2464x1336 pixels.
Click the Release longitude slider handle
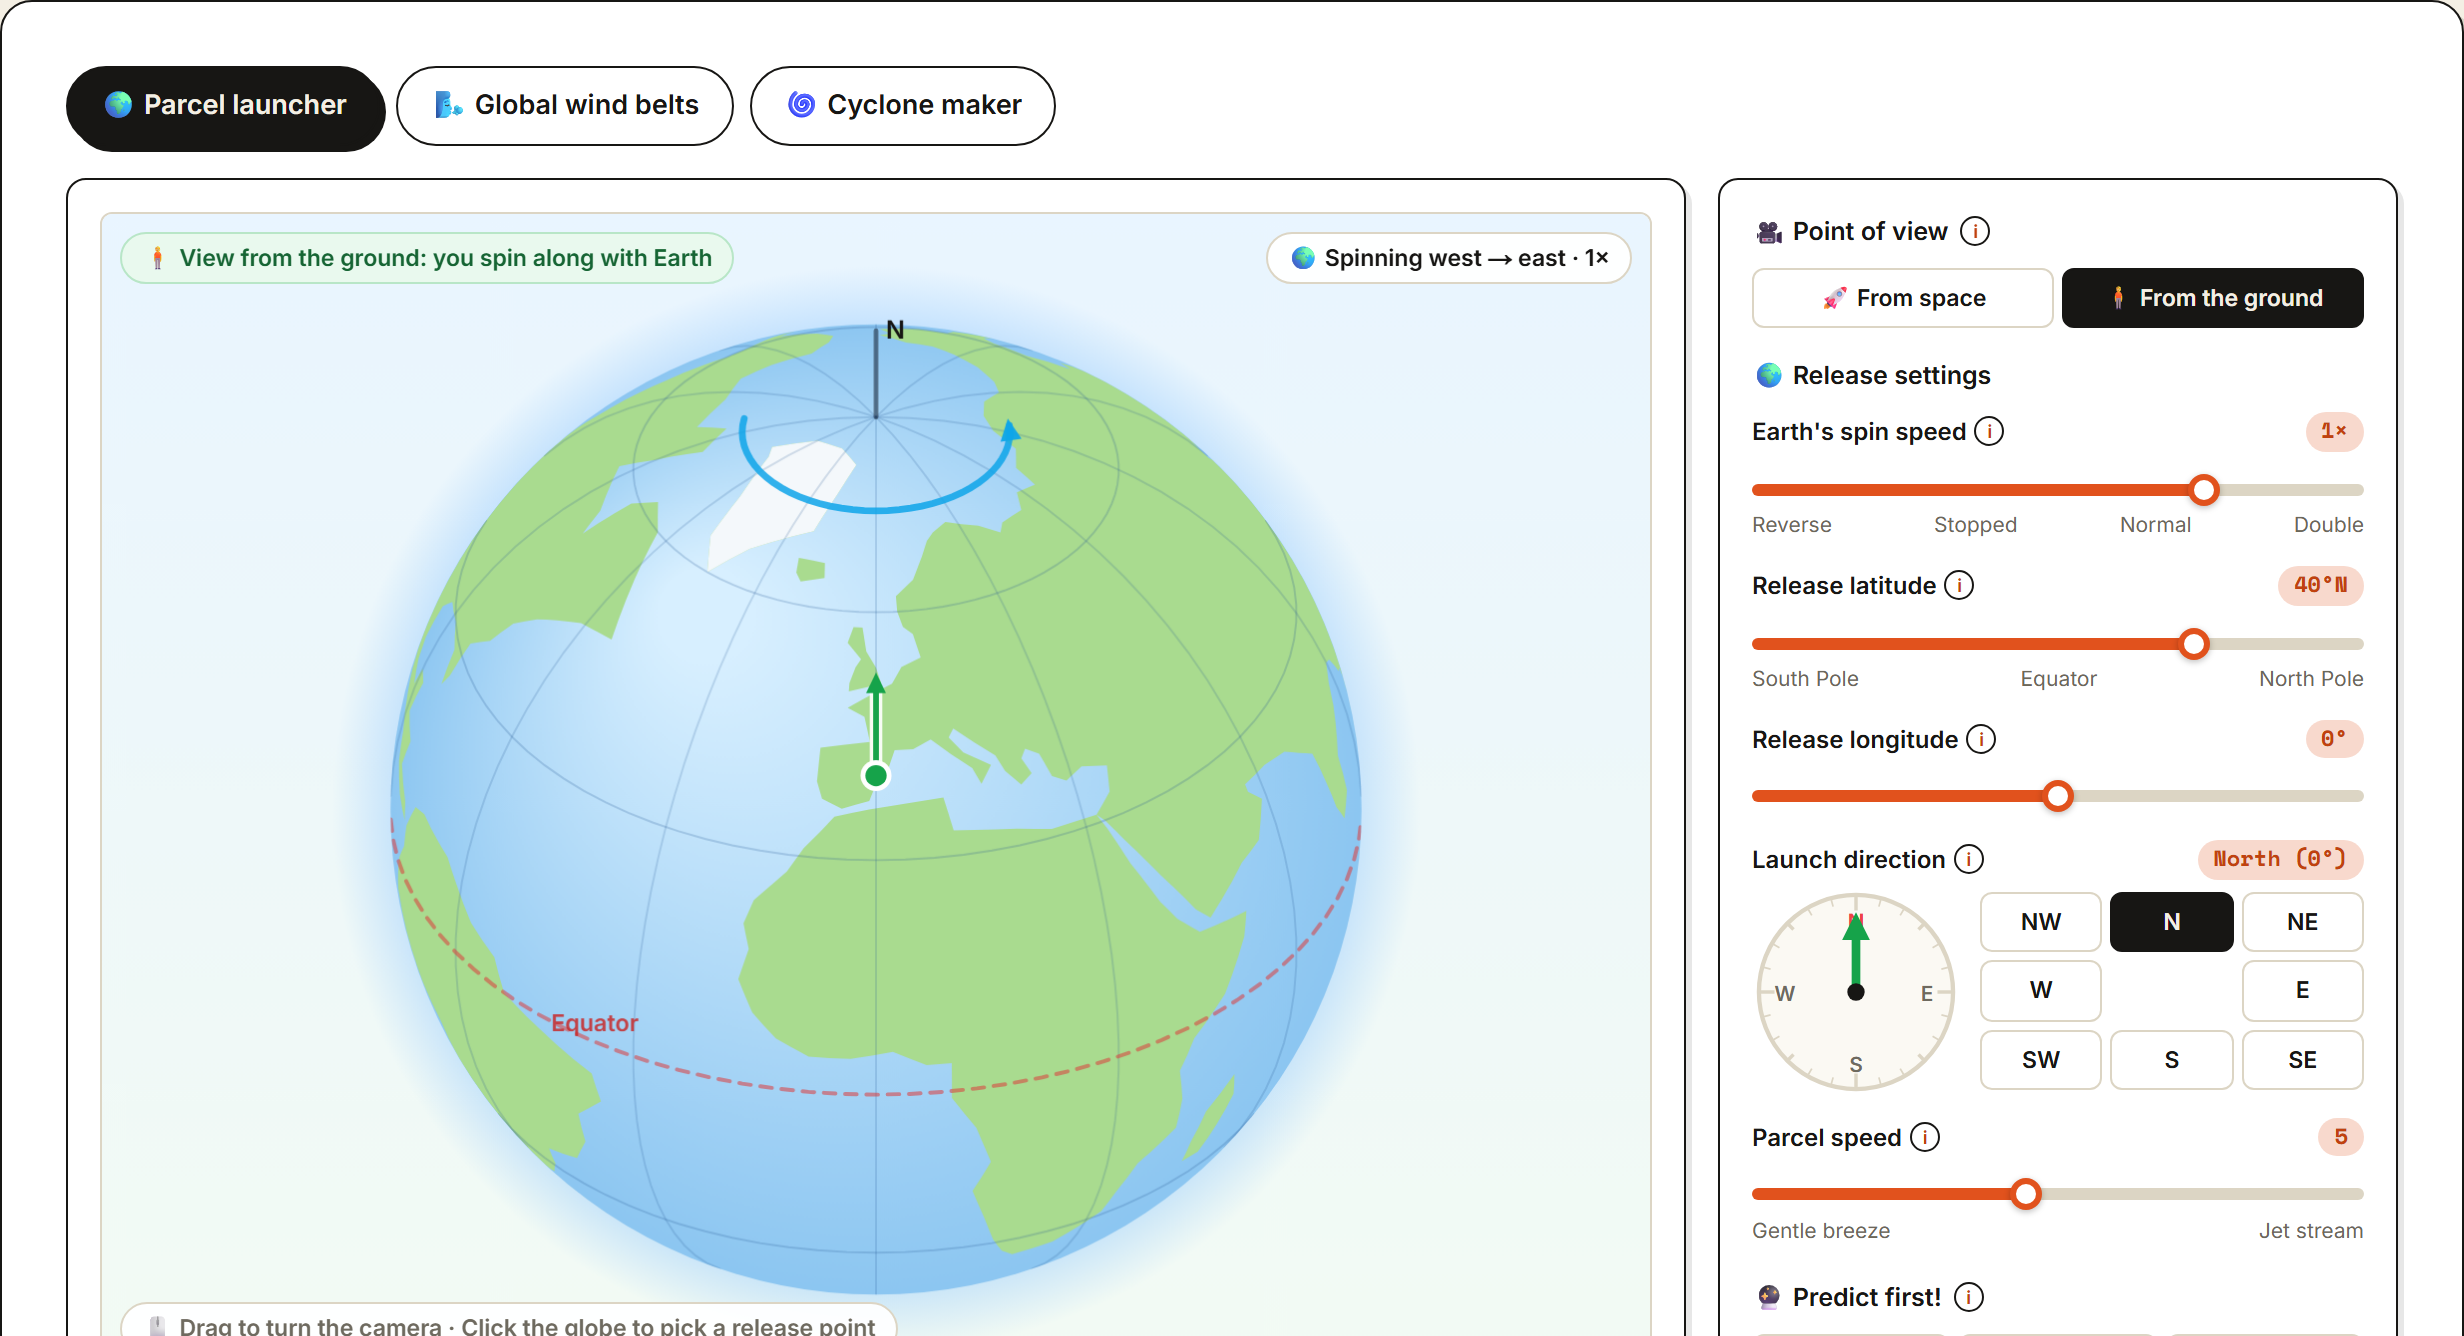pyautogui.click(x=2058, y=796)
